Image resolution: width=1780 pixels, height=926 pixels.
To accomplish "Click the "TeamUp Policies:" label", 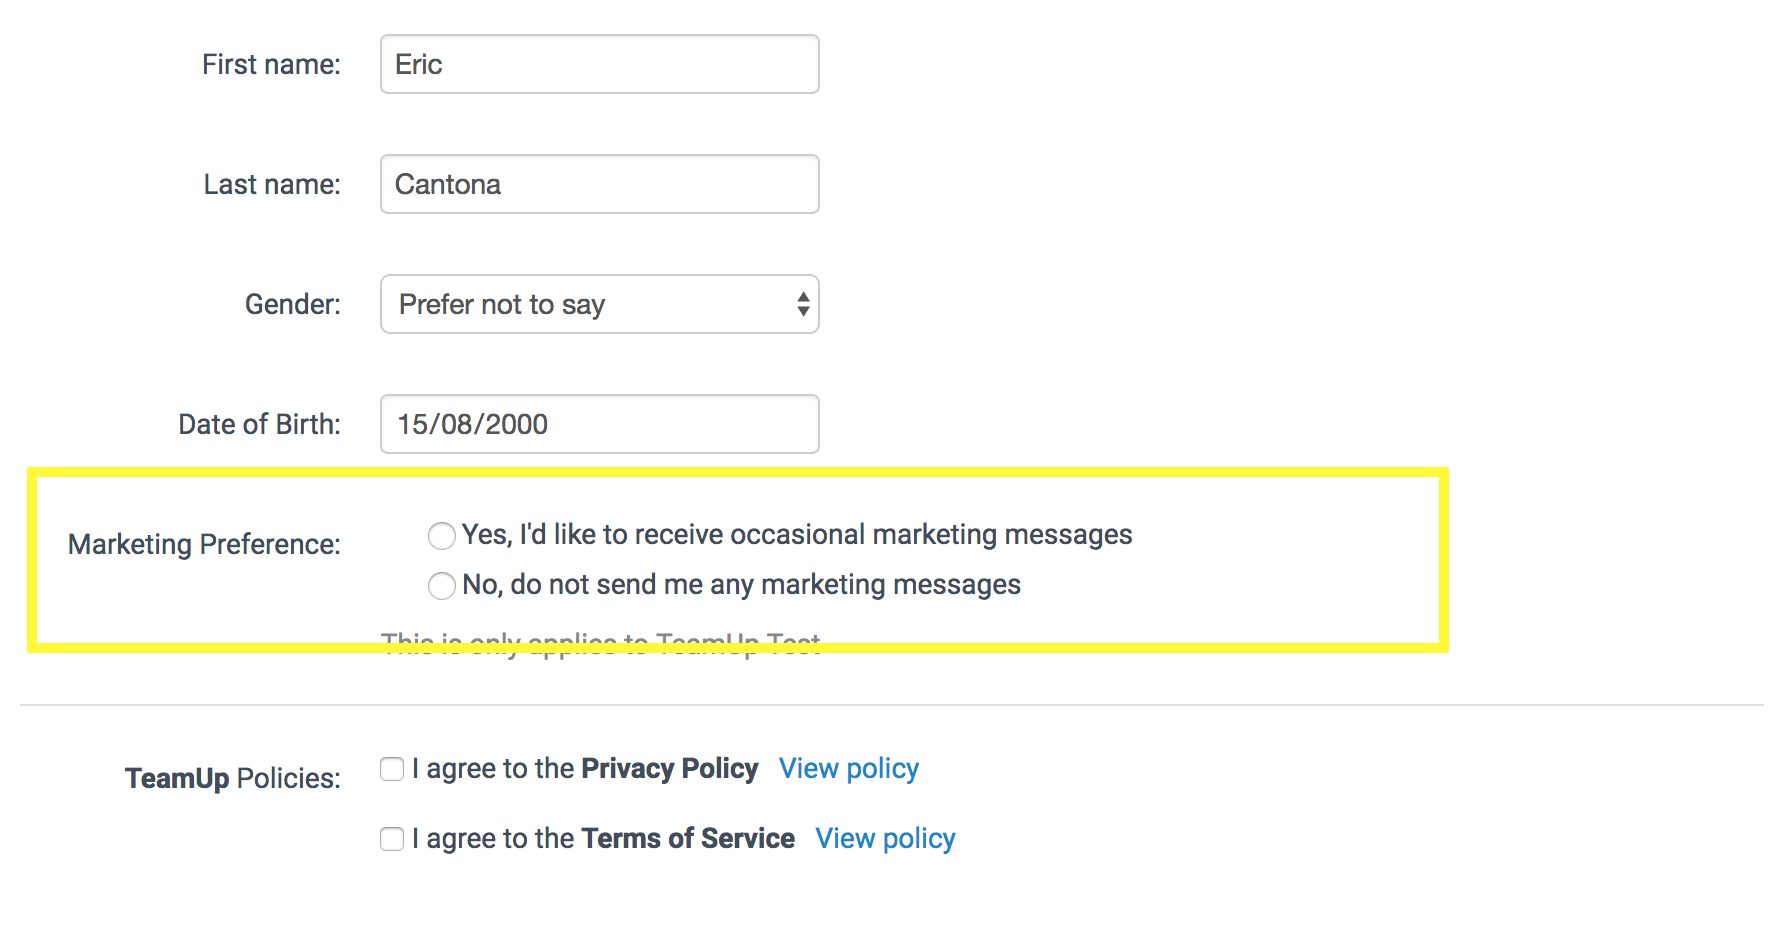I will [x=232, y=779].
